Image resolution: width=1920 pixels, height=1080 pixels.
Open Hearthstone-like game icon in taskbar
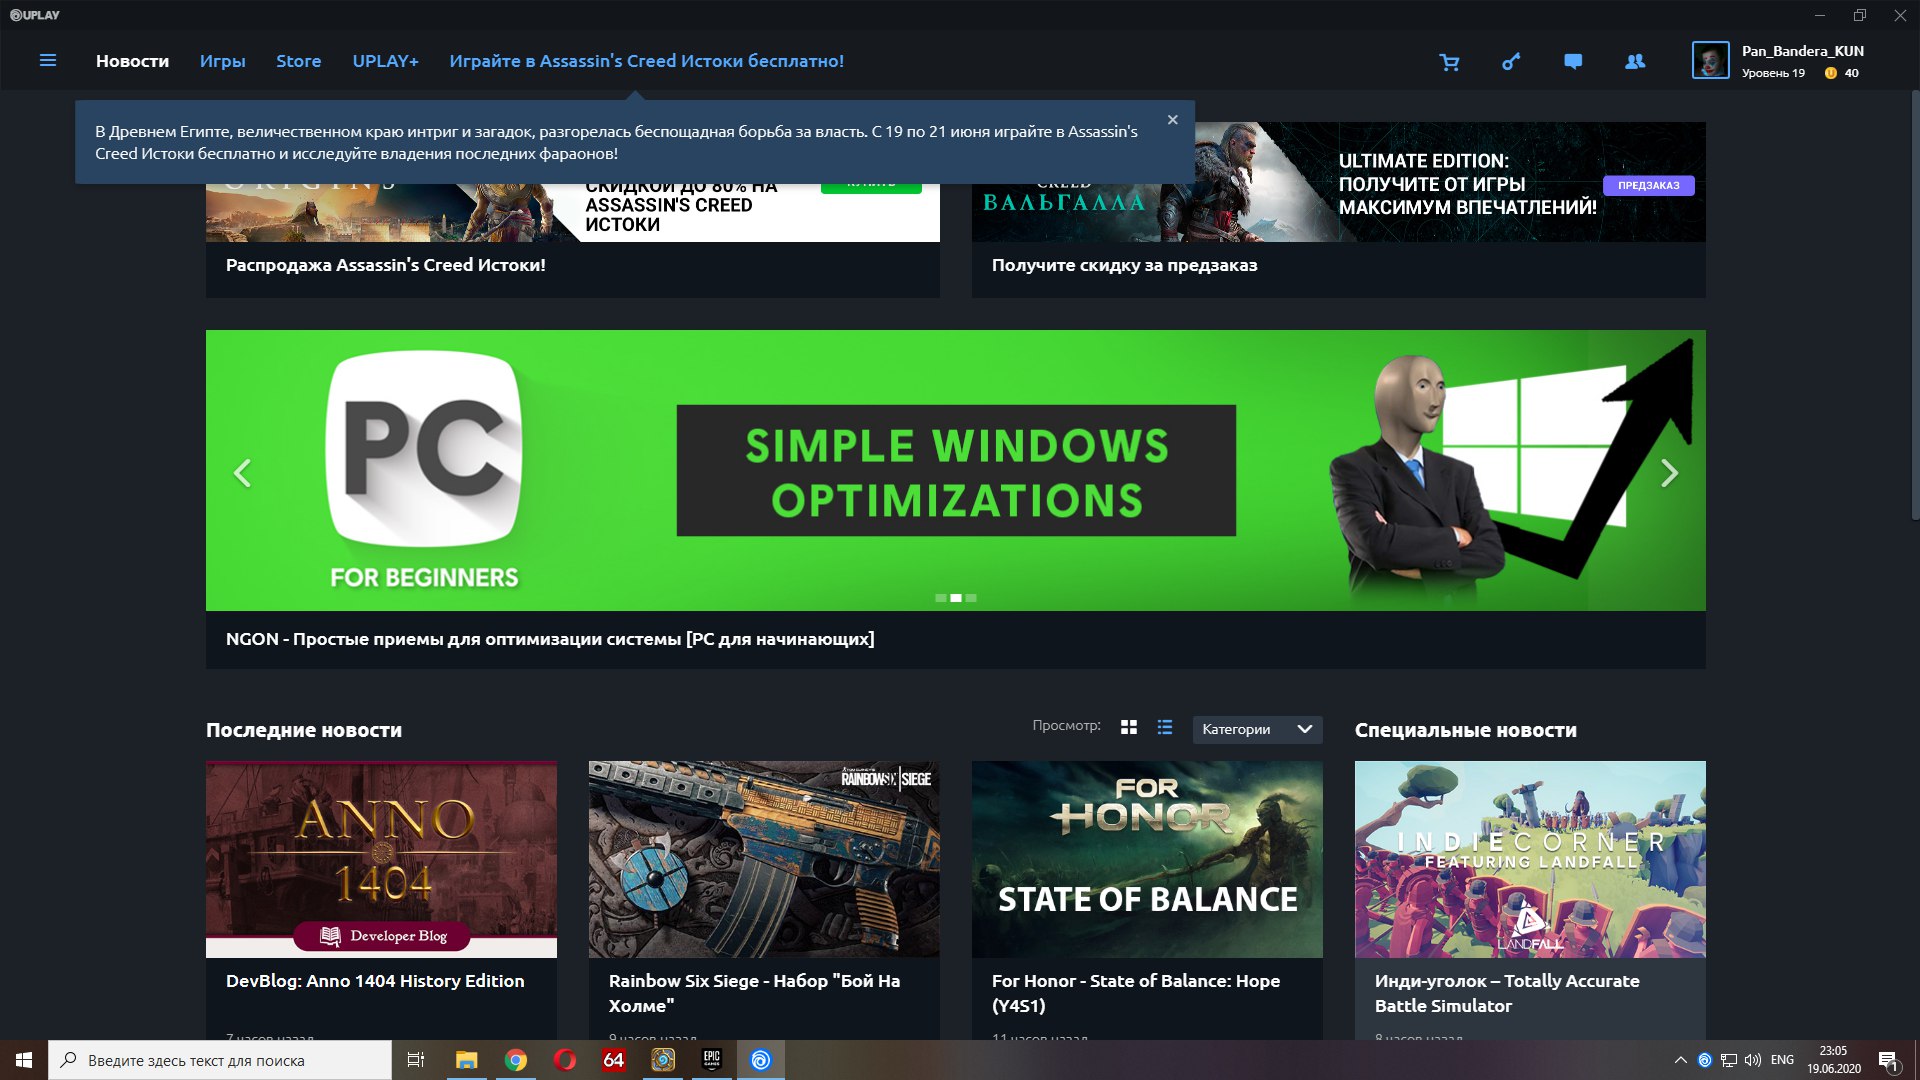point(662,1060)
